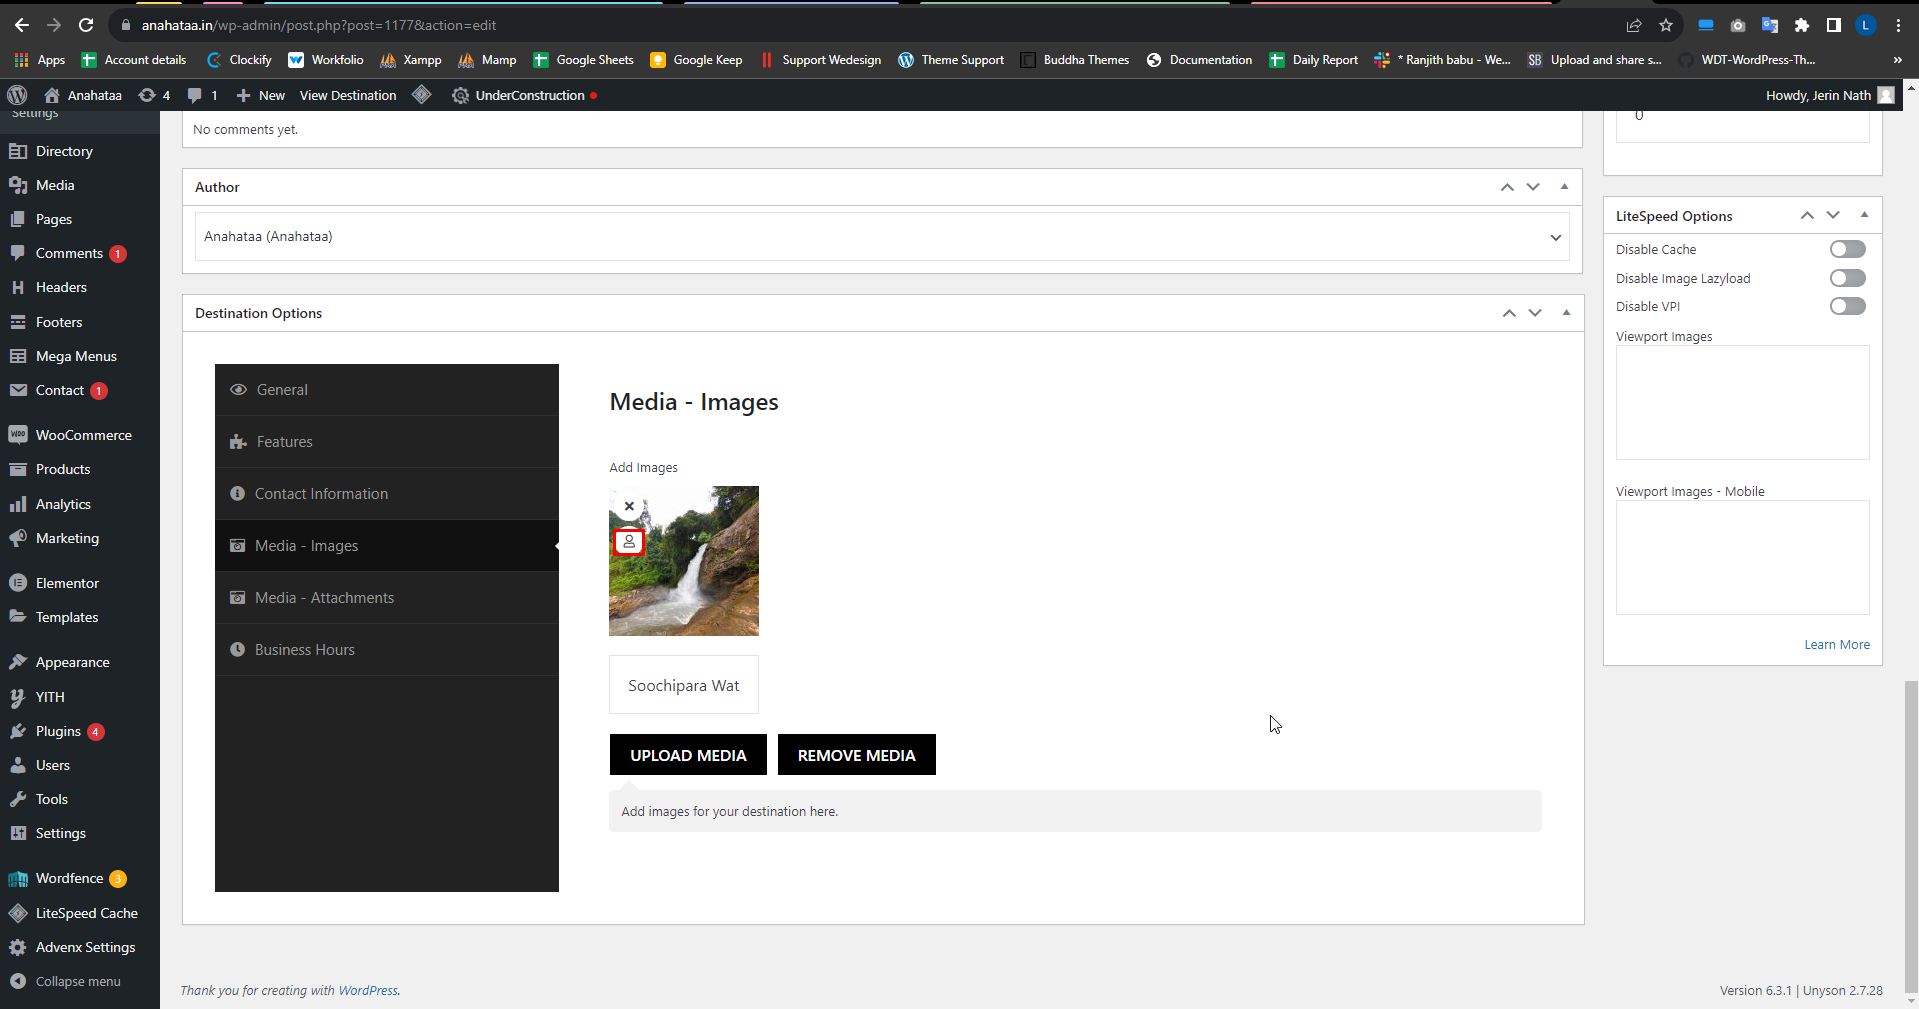Toggle Disable Image Lazyload switch

point(1847,278)
